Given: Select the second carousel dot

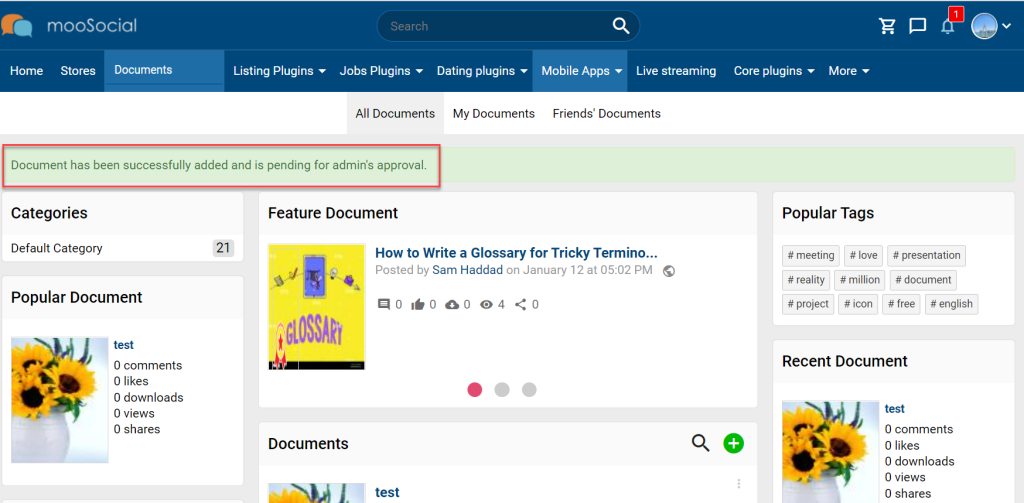Looking at the screenshot, I should click(502, 389).
